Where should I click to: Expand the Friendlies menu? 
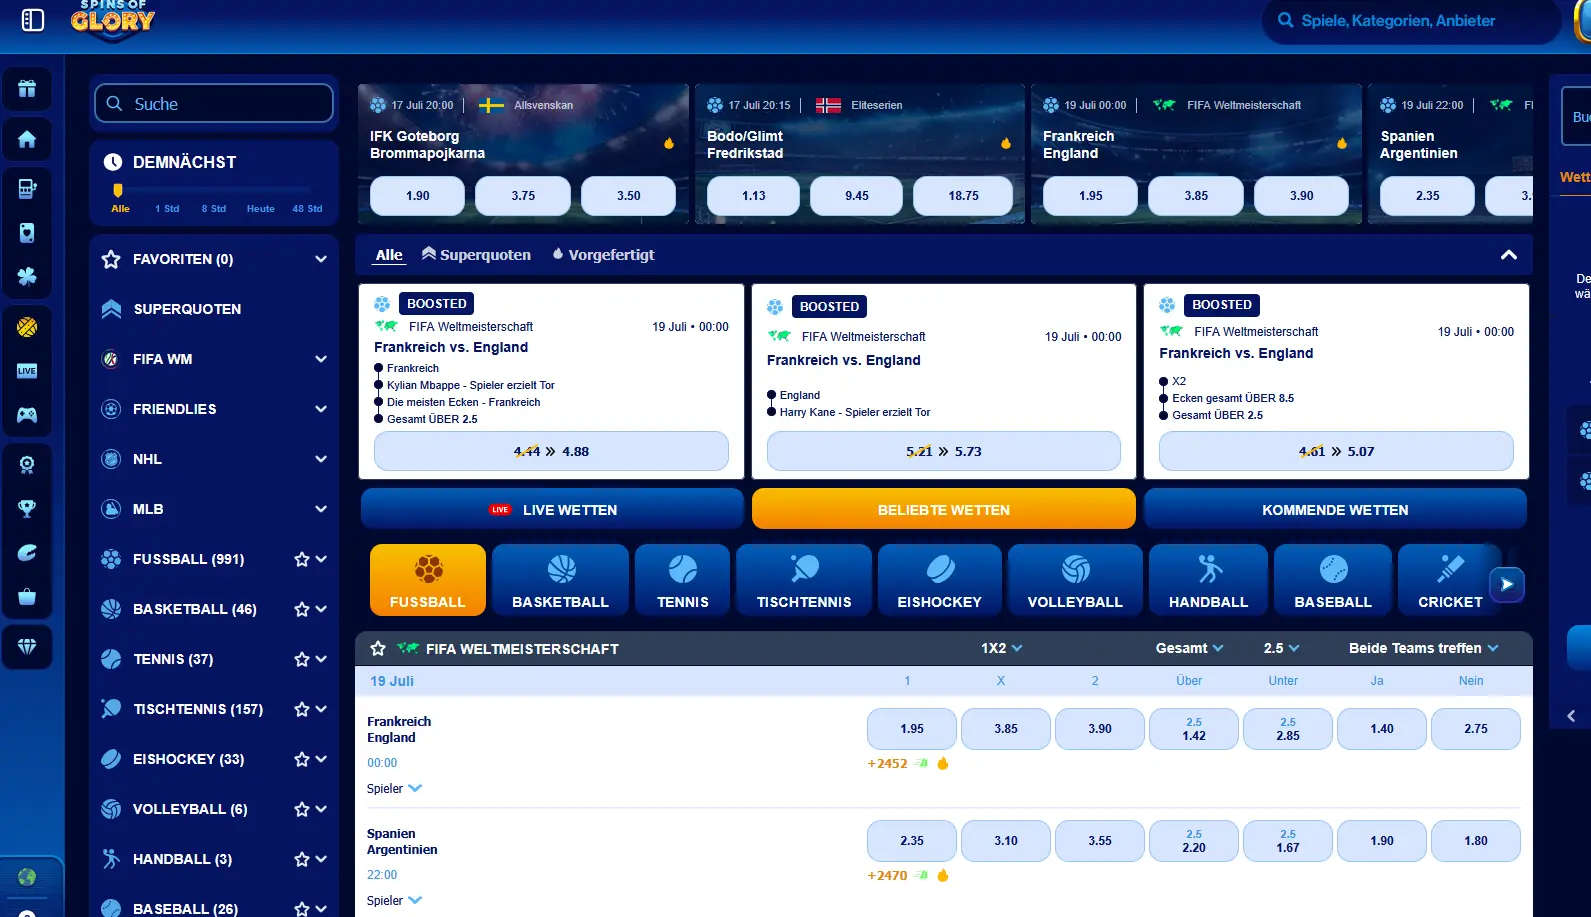[x=321, y=409]
